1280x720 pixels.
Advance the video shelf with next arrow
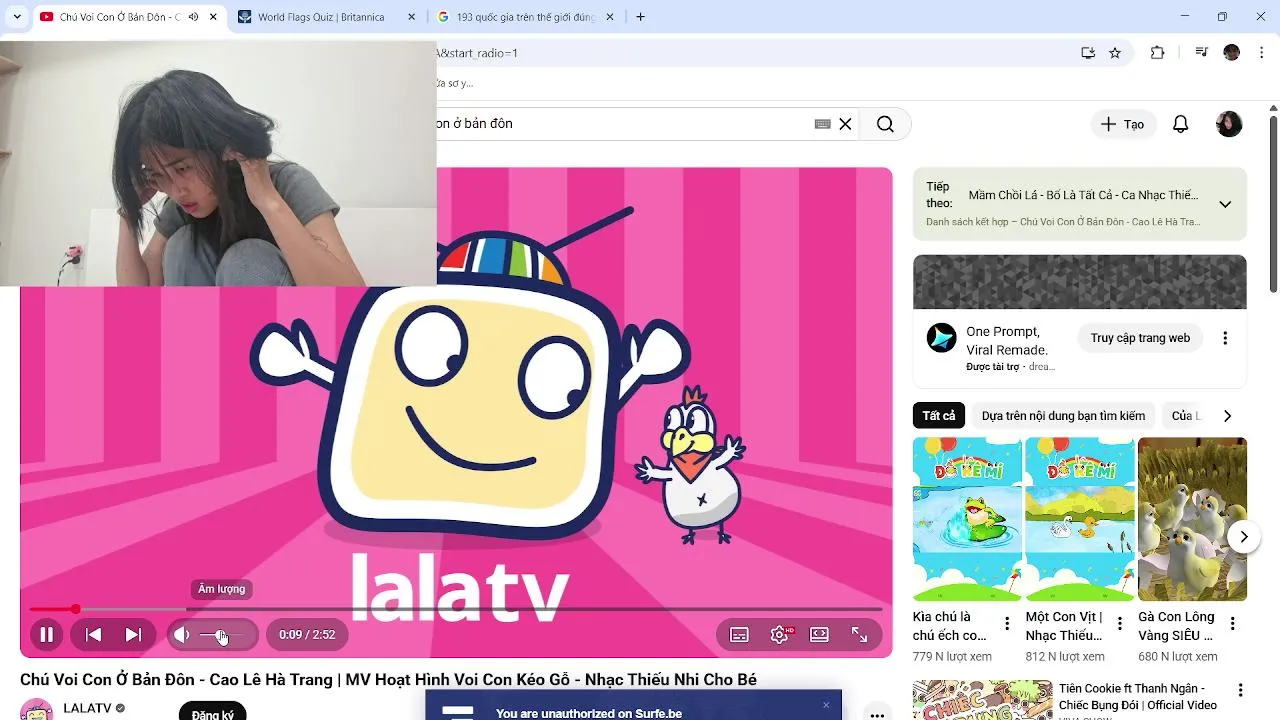pyautogui.click(x=1243, y=537)
